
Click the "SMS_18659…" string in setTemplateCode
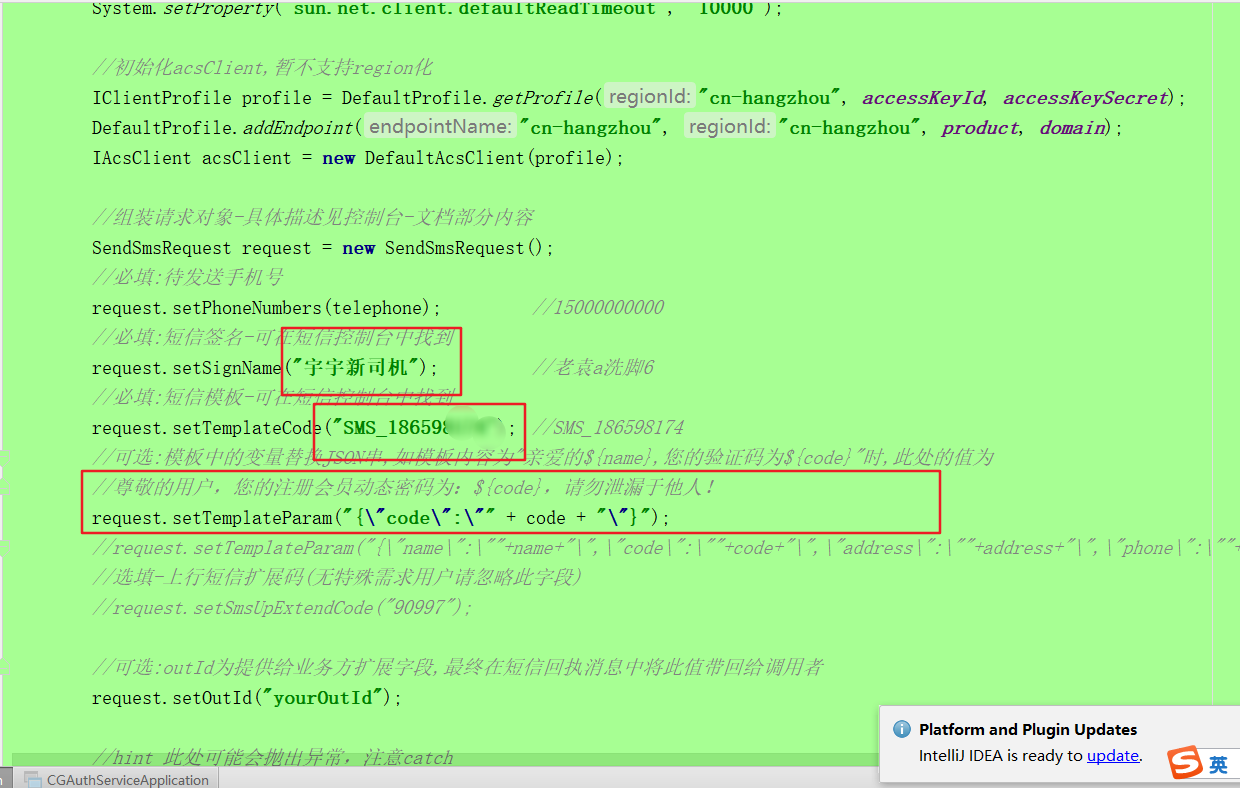pos(417,428)
